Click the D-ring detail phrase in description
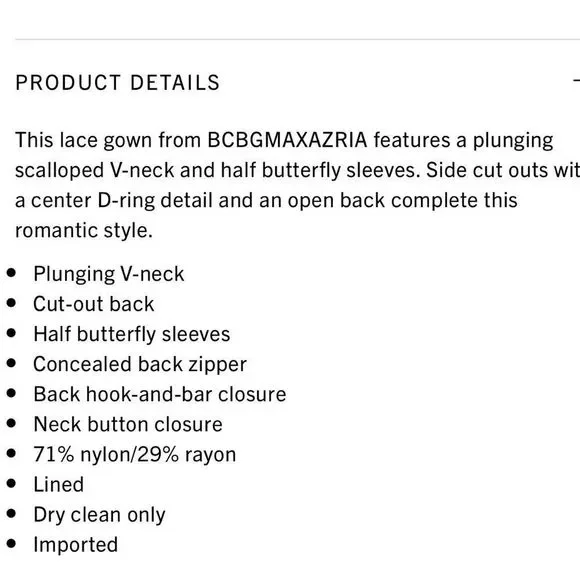 (x=155, y=201)
